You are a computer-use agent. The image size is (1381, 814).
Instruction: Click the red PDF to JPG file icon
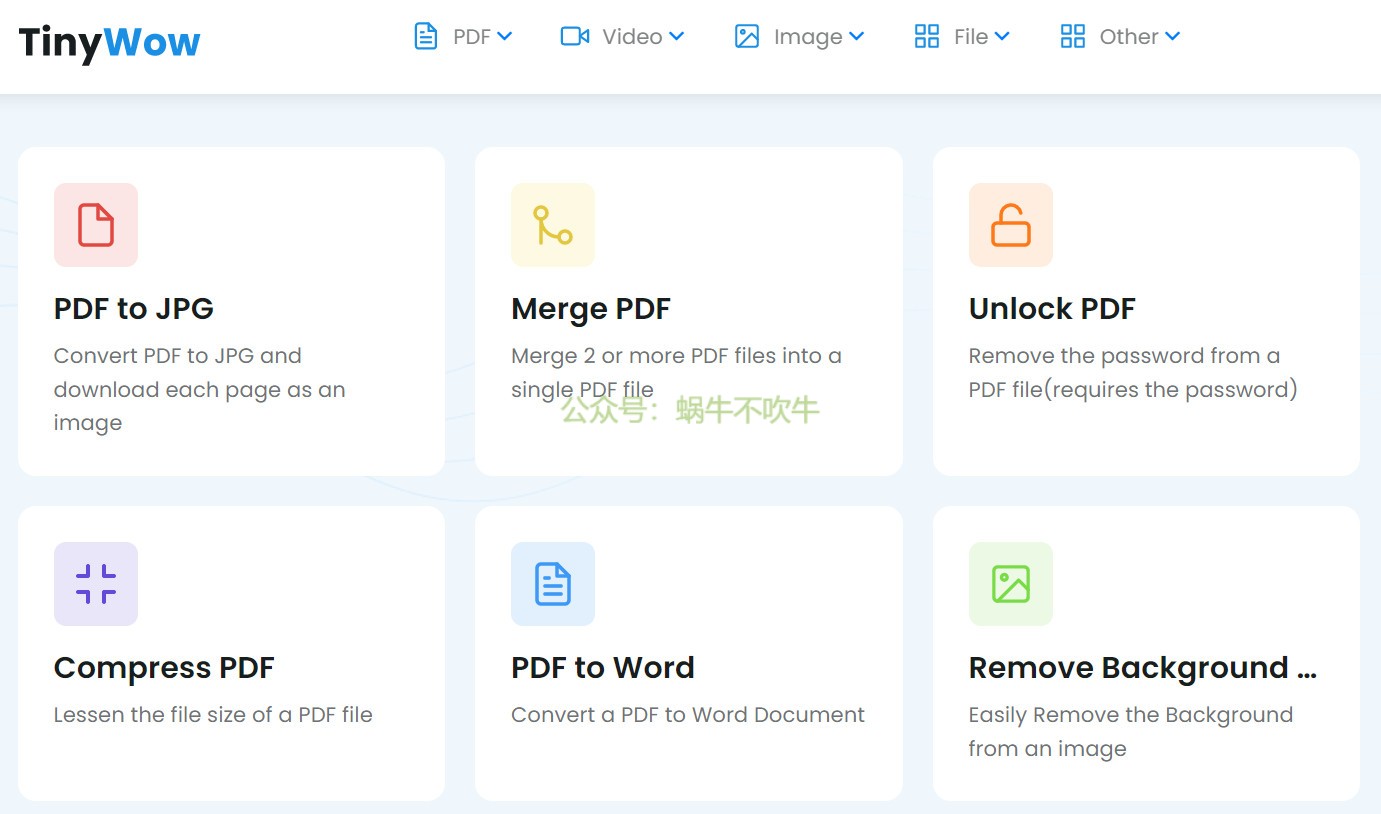click(x=96, y=225)
